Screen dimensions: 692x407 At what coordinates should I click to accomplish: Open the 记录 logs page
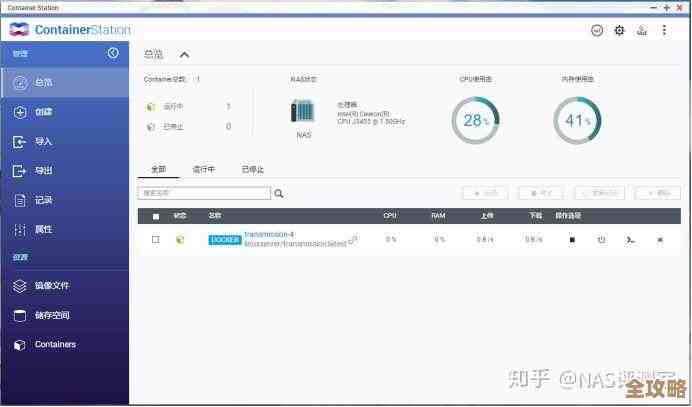point(65,200)
